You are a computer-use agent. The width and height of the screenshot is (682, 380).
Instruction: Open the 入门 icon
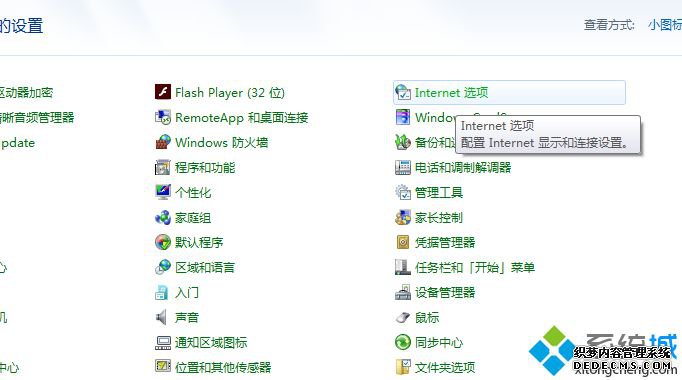tap(162, 293)
